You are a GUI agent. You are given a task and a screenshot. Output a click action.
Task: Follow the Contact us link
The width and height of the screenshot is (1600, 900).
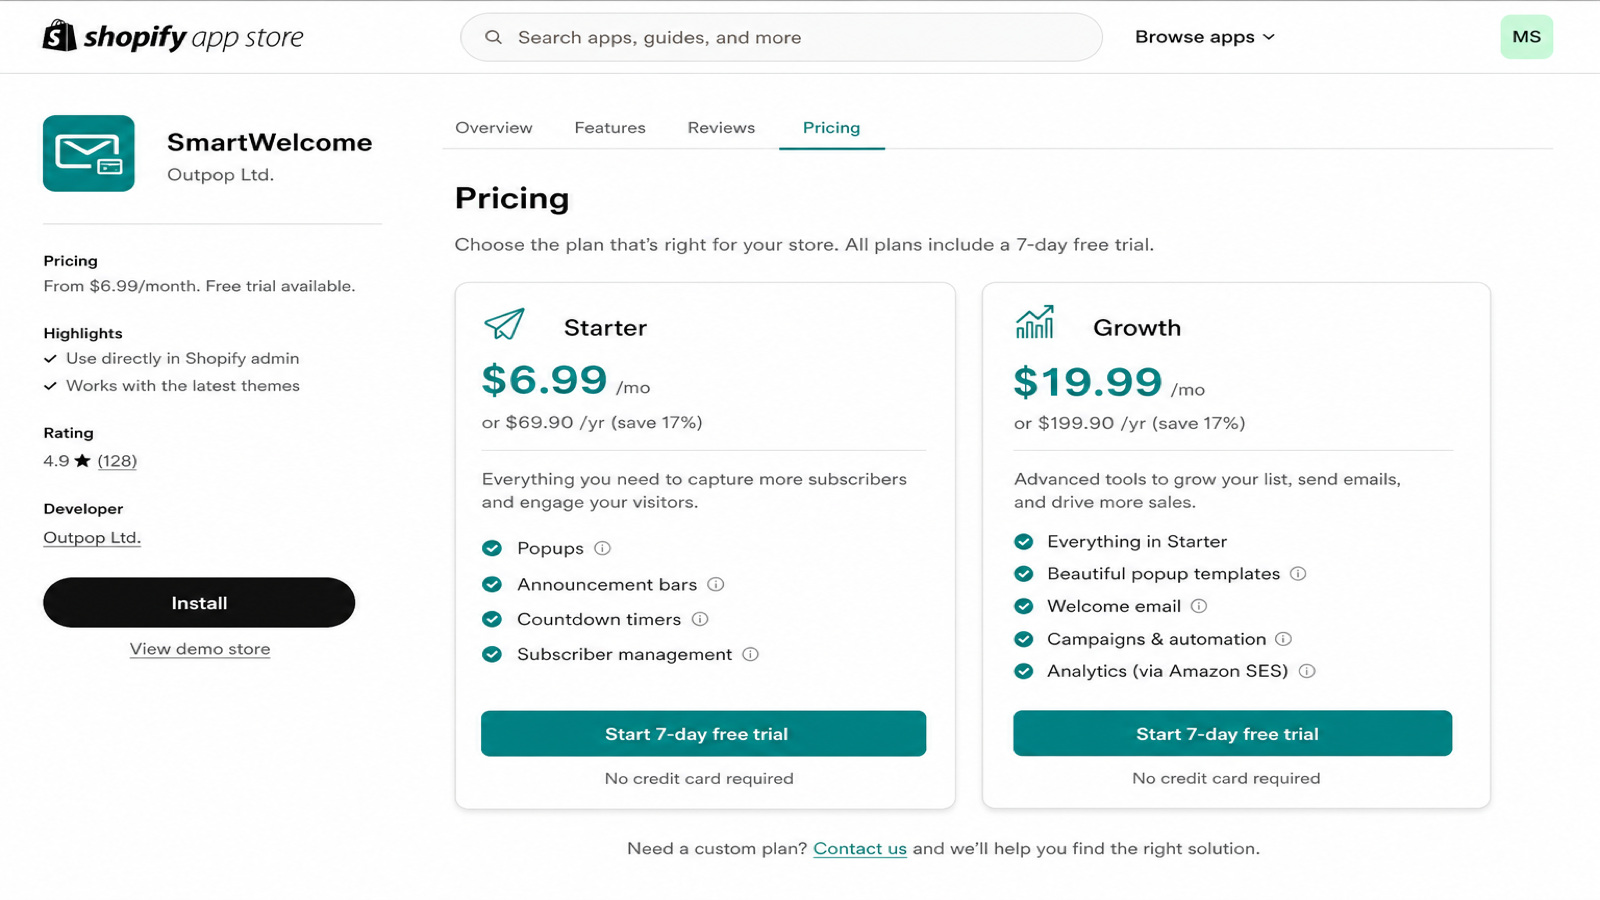click(x=860, y=848)
